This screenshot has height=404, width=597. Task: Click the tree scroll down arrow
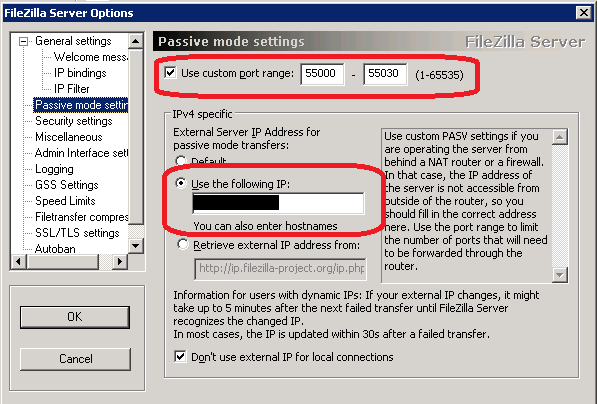point(136,246)
